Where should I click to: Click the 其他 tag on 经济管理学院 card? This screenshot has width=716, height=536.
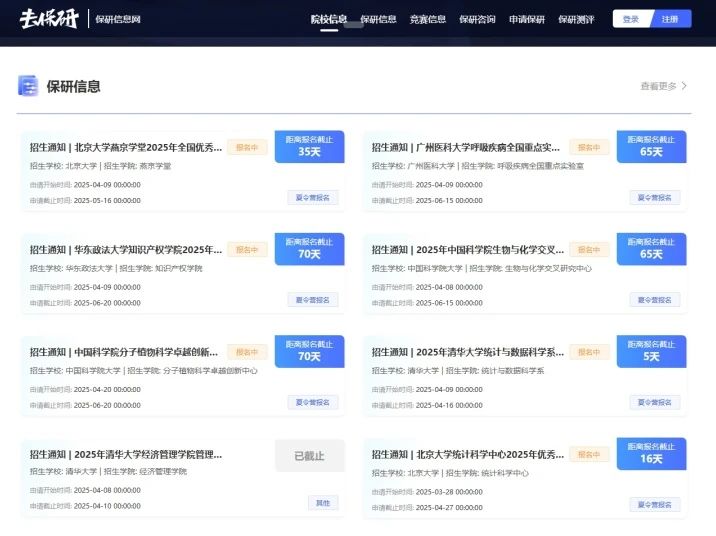click(x=323, y=503)
